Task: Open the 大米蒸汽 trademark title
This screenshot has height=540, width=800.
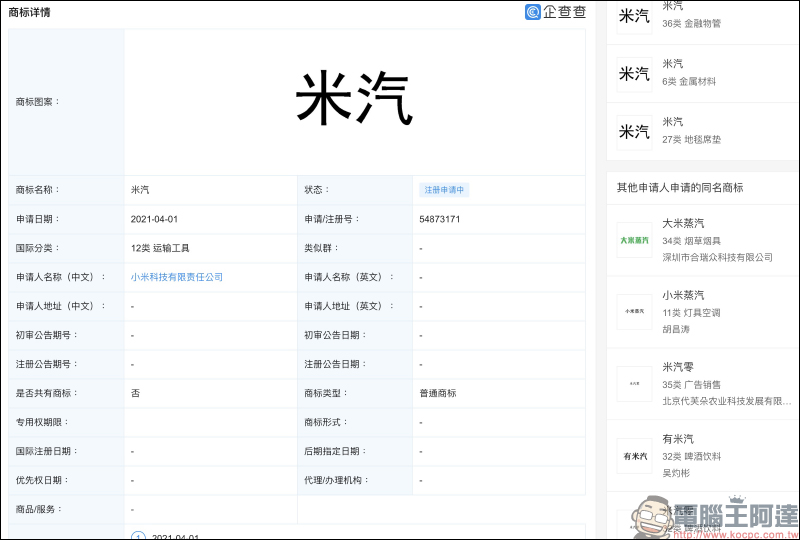Action: point(683,223)
